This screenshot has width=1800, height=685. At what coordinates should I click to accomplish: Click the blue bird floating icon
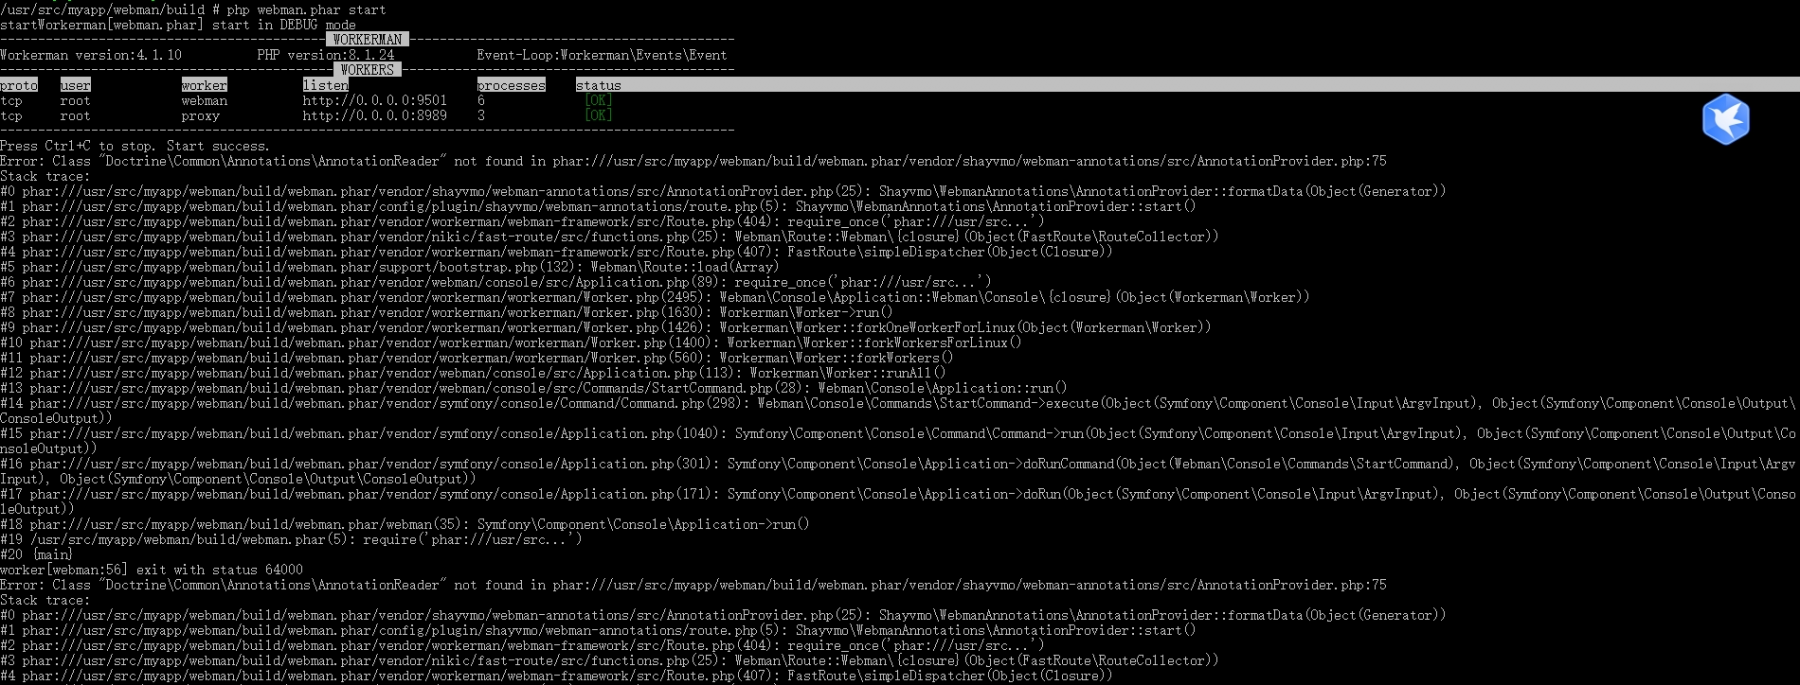(x=1726, y=120)
